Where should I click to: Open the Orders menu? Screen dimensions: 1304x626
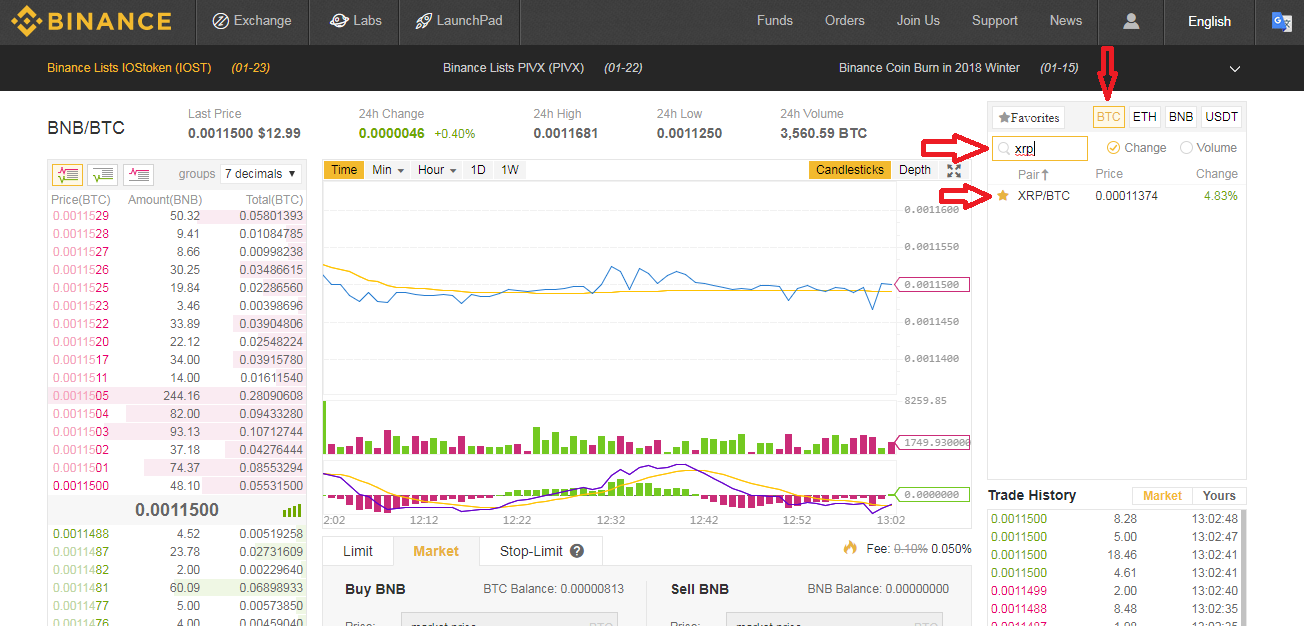pos(845,20)
